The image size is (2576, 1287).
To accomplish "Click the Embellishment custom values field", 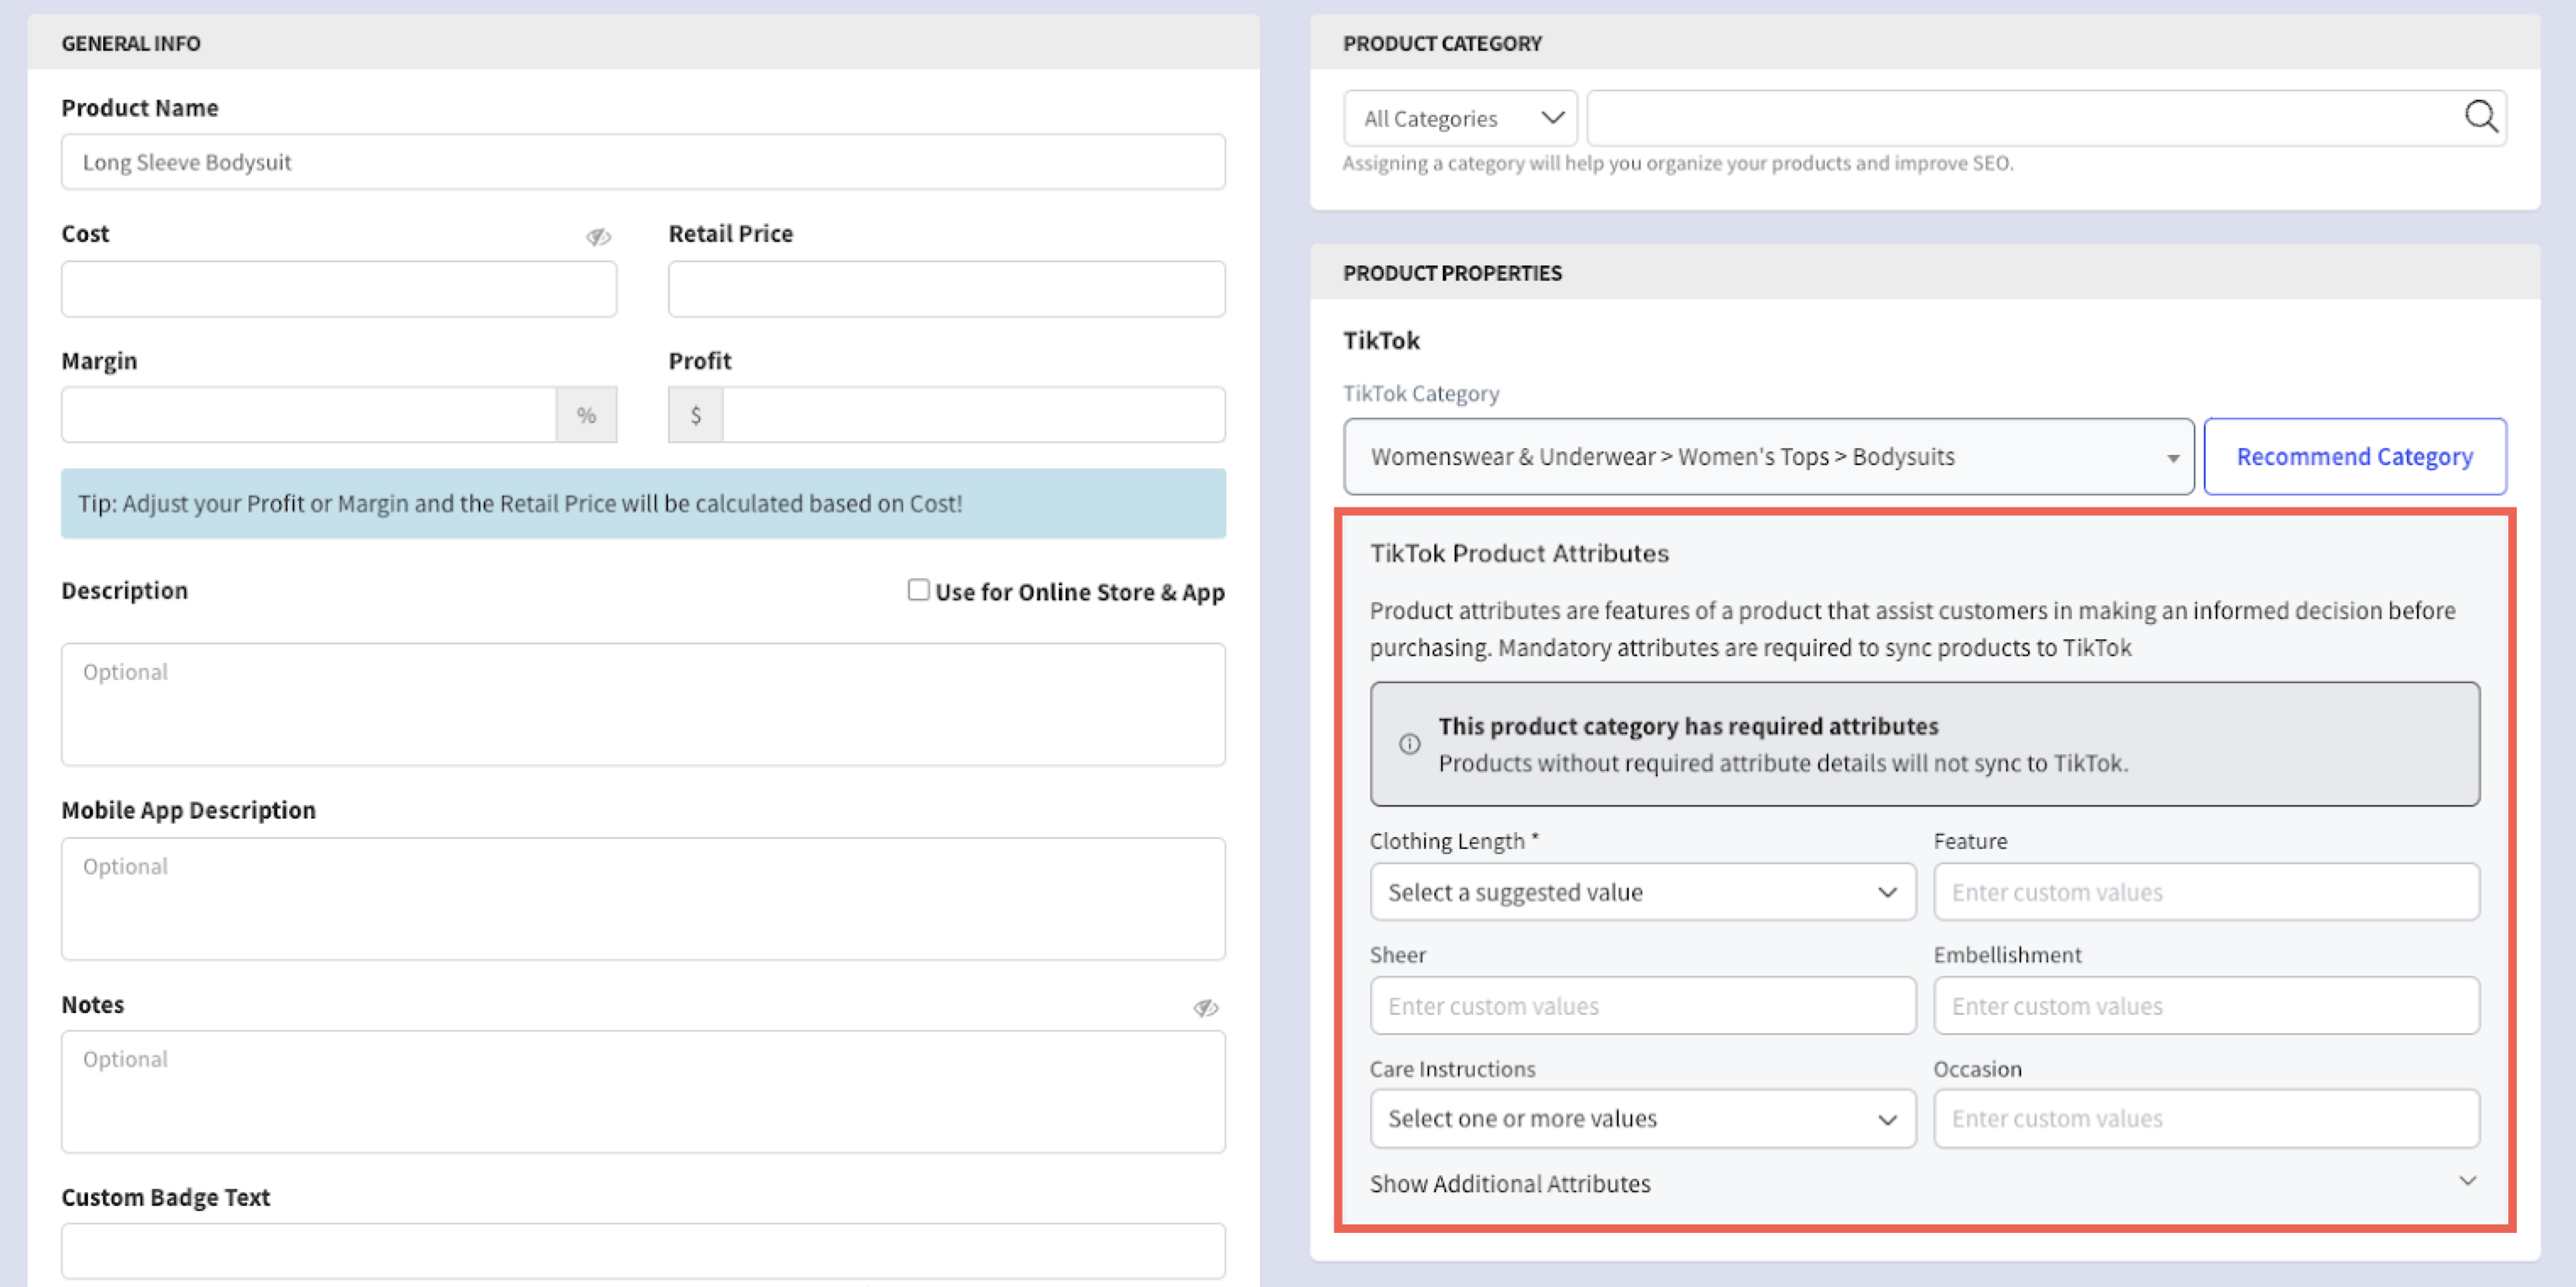I will click(2206, 1005).
